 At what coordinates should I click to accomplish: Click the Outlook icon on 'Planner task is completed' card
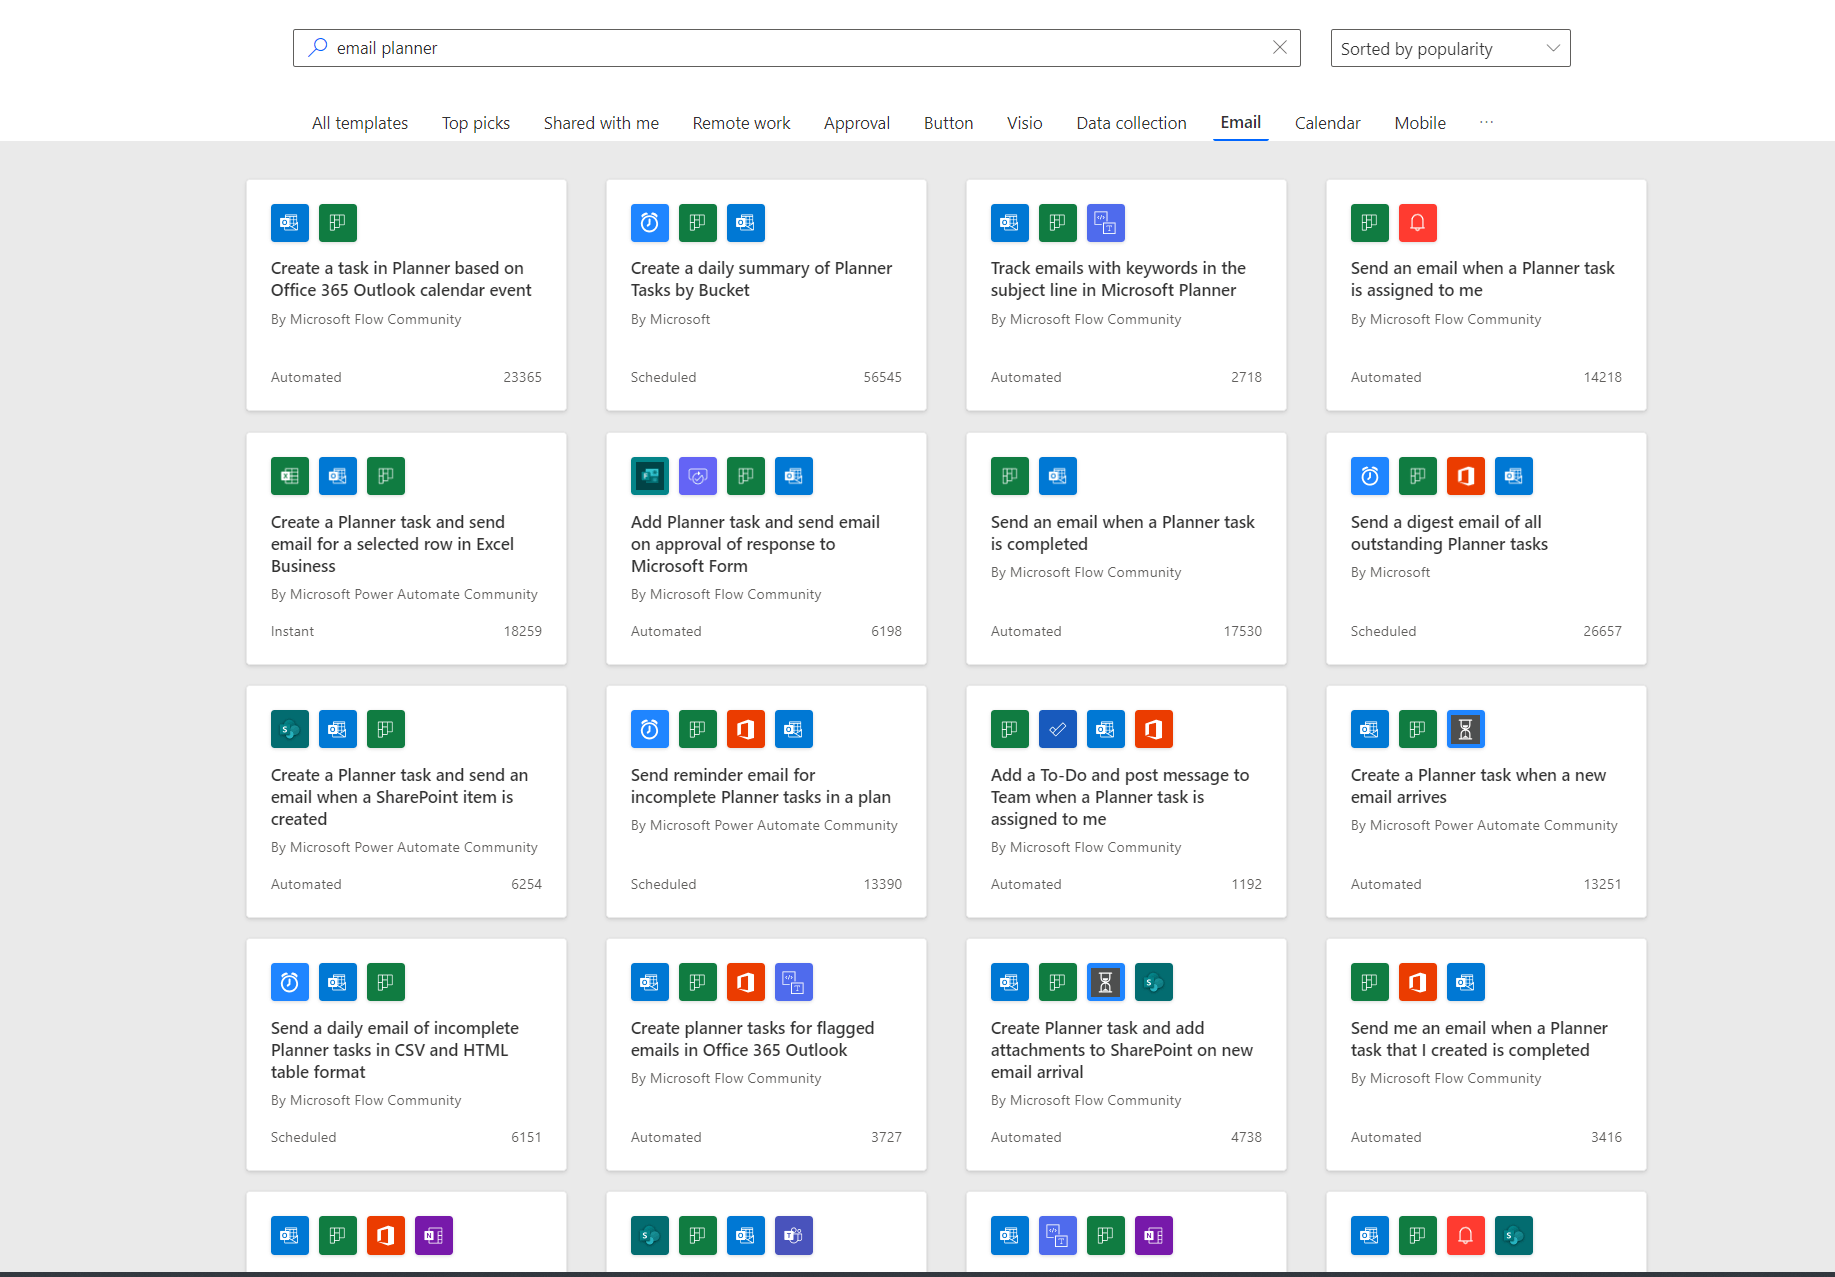(1058, 476)
